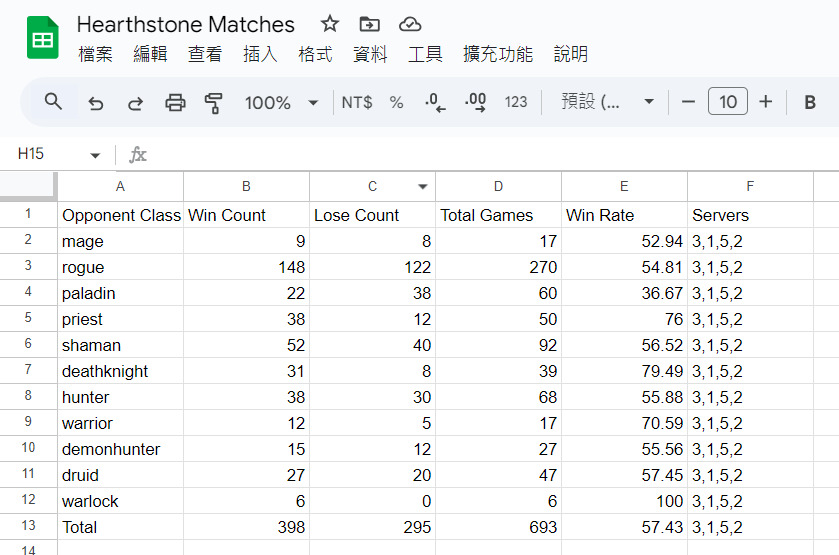Select the Total label cell
This screenshot has height=555, width=839.
pos(120,527)
